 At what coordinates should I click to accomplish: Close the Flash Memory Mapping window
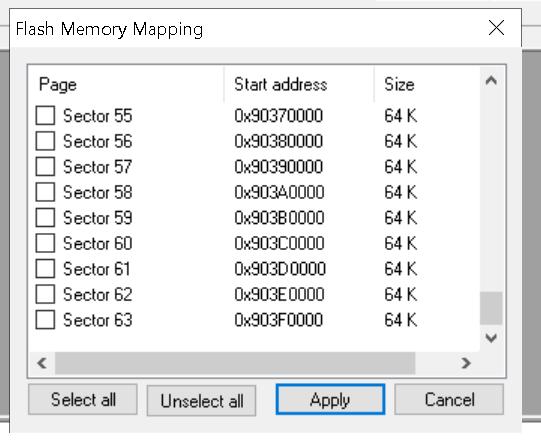(x=496, y=28)
